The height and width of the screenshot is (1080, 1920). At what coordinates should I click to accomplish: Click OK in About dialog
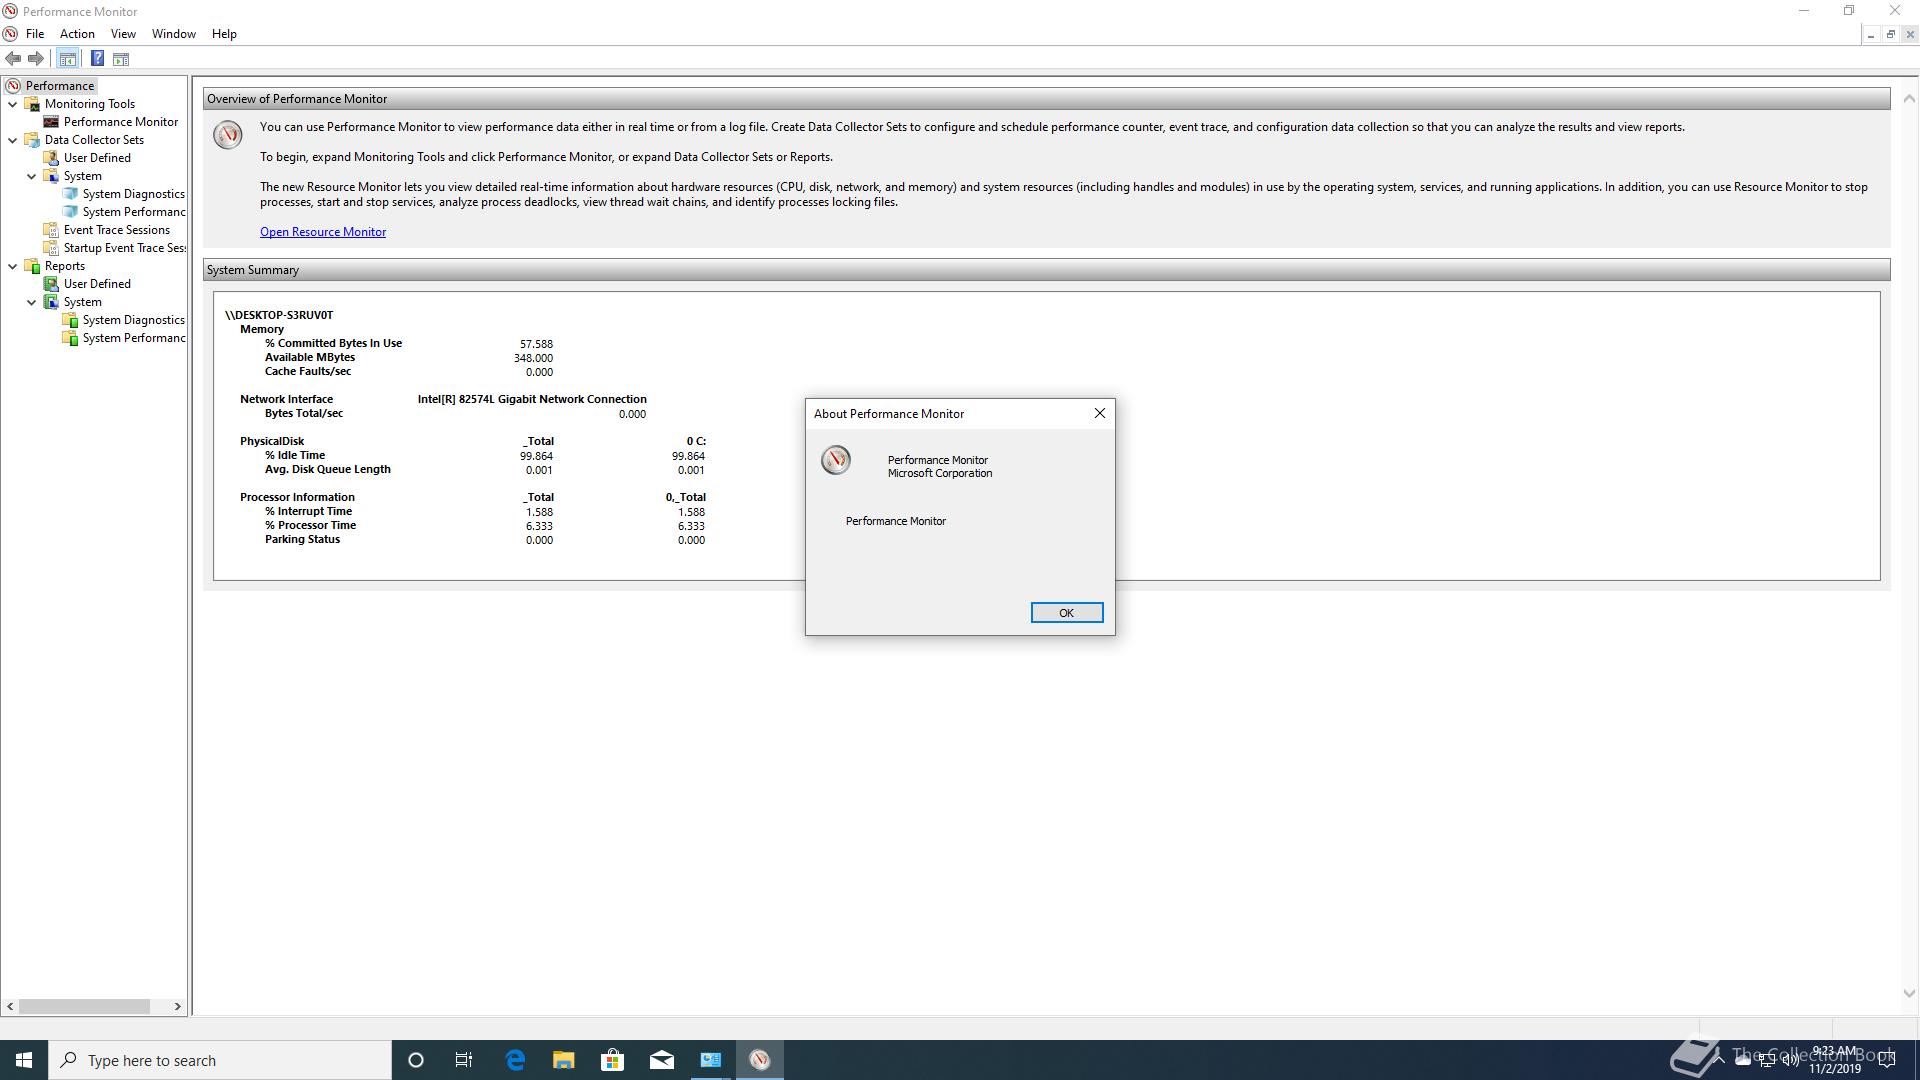1066,613
